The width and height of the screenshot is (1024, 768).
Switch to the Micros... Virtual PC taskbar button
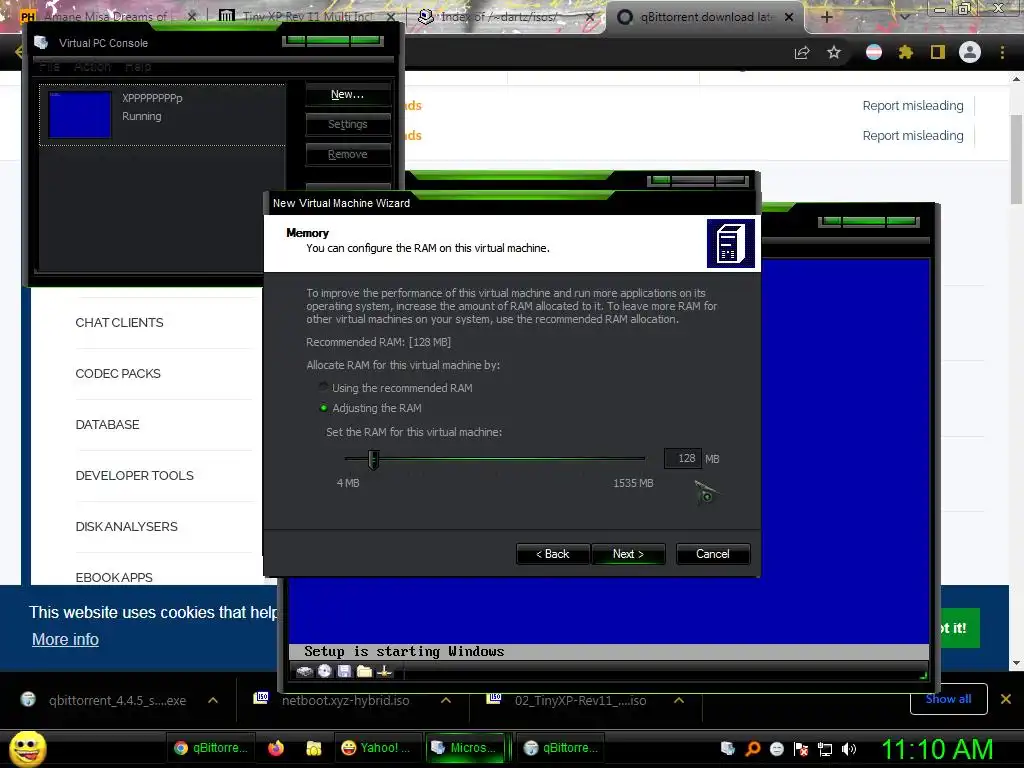(467, 748)
